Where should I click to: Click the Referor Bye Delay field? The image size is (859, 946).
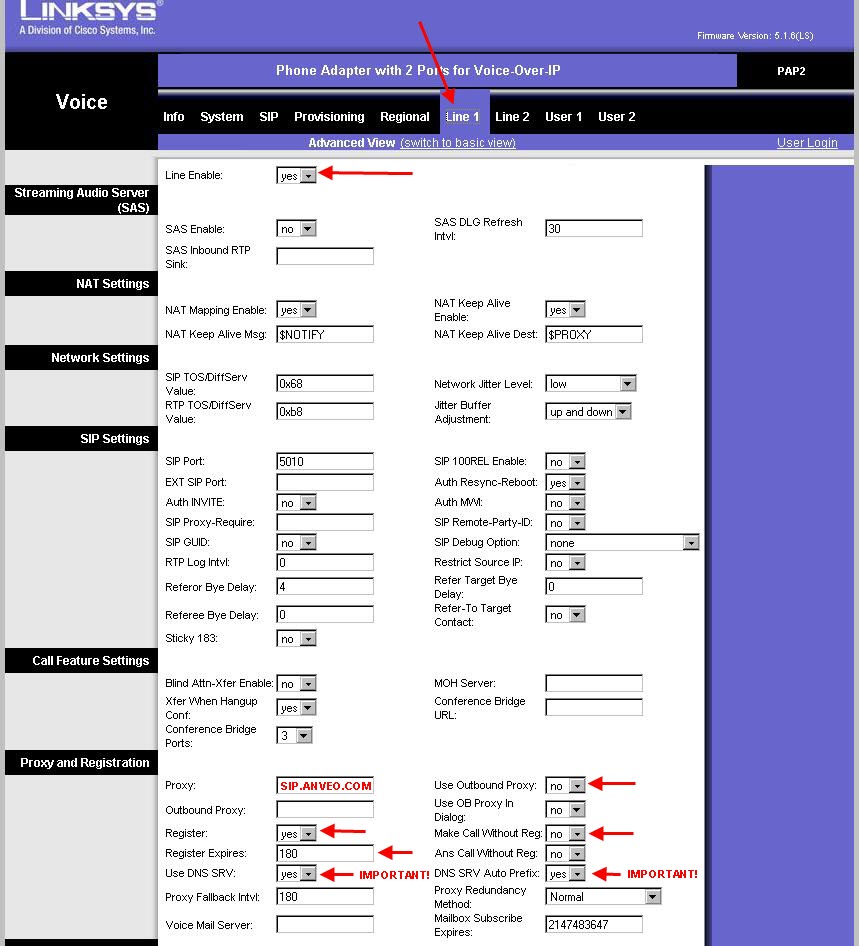(x=325, y=586)
